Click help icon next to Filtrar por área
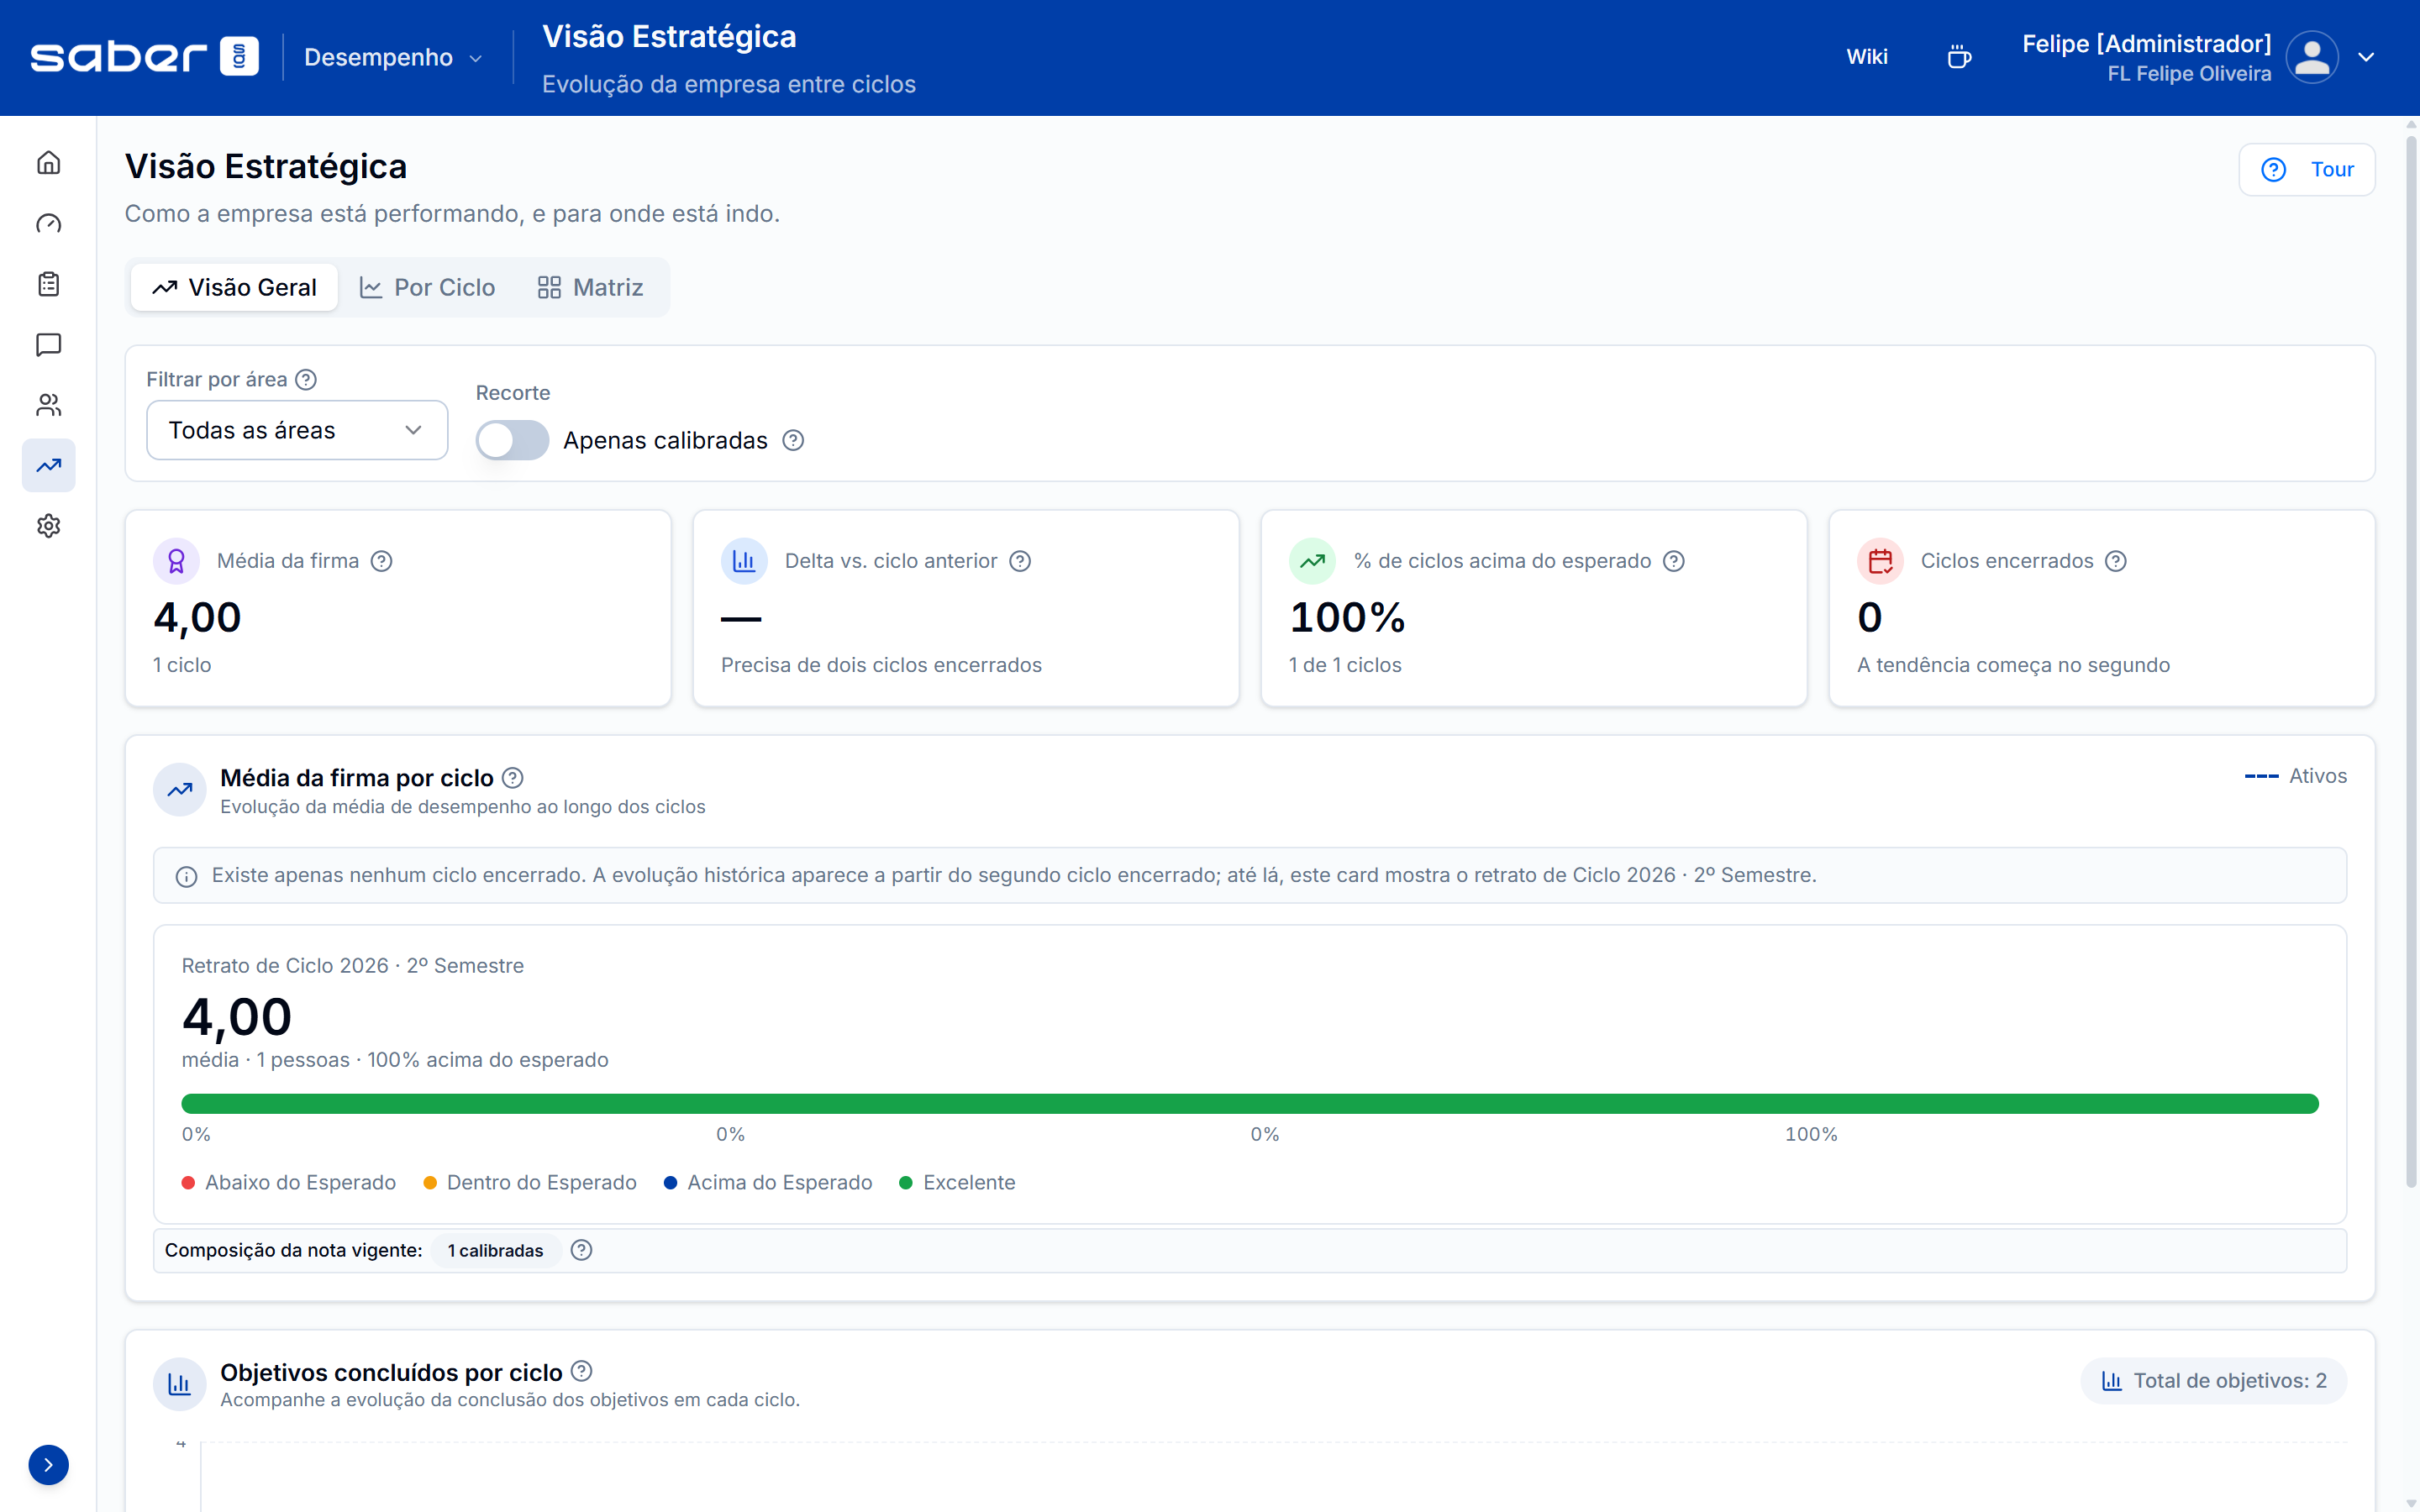2420x1512 pixels. (x=306, y=380)
